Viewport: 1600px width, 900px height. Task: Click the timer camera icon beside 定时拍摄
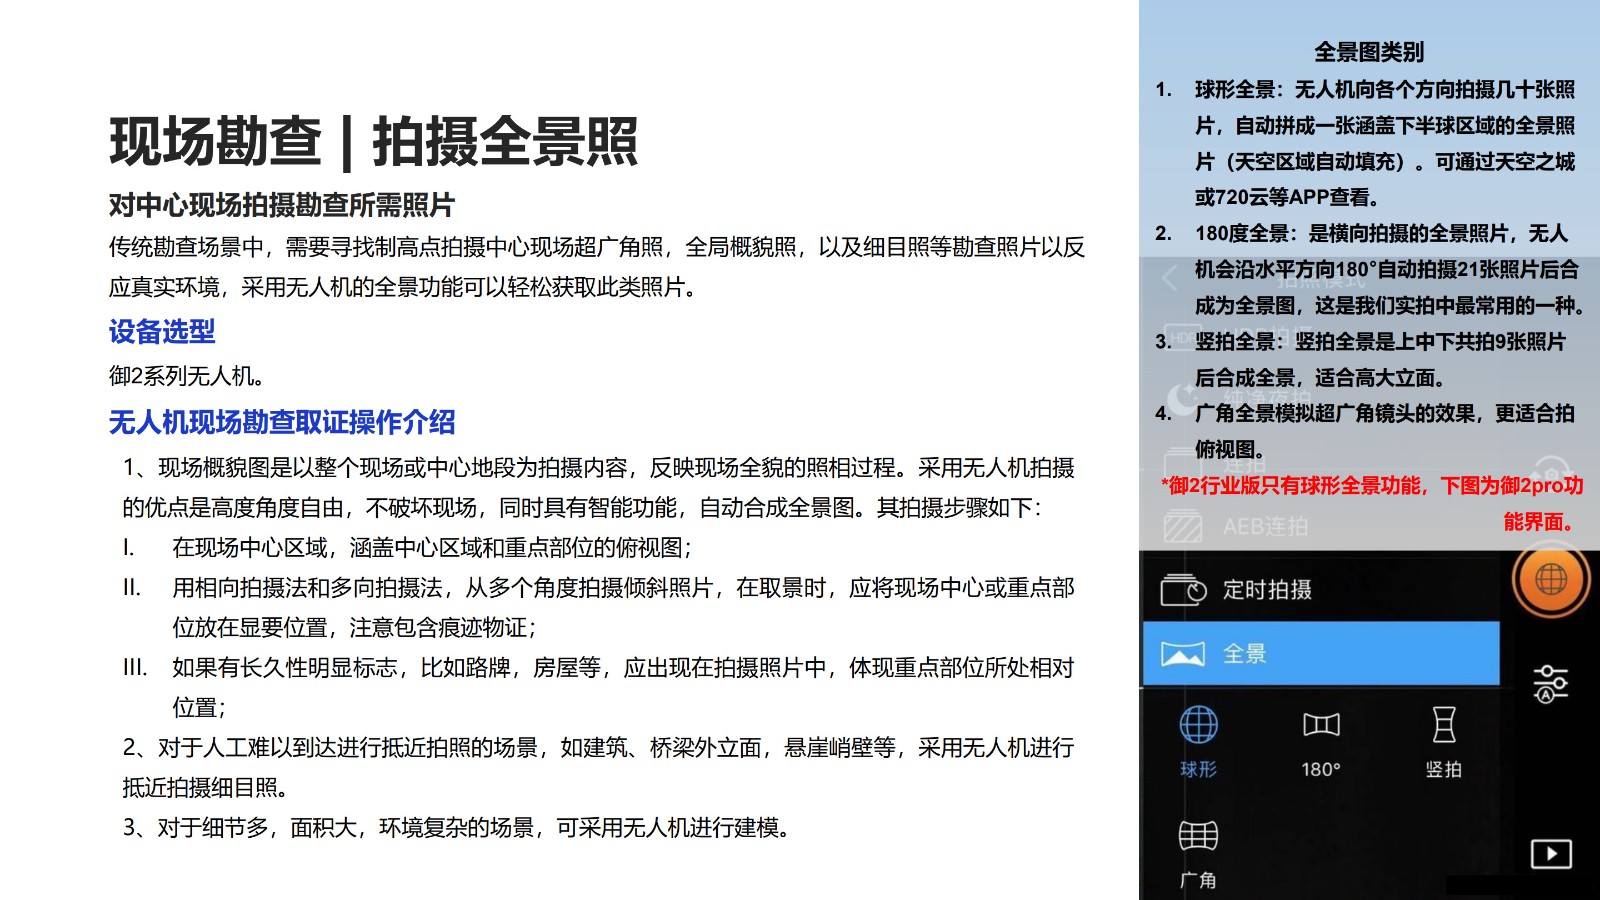pos(1183,590)
